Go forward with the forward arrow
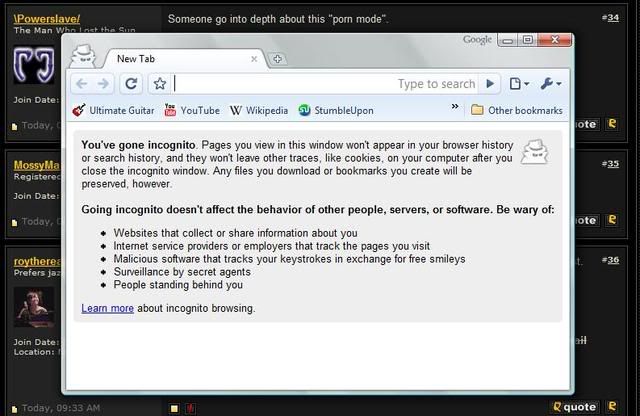The width and height of the screenshot is (640, 416). 104,84
